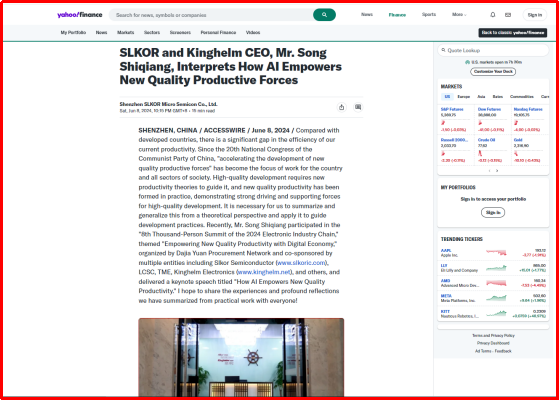Click the META sparkline chart
Image resolution: width=560 pixels, height=401 pixels.
point(496,298)
